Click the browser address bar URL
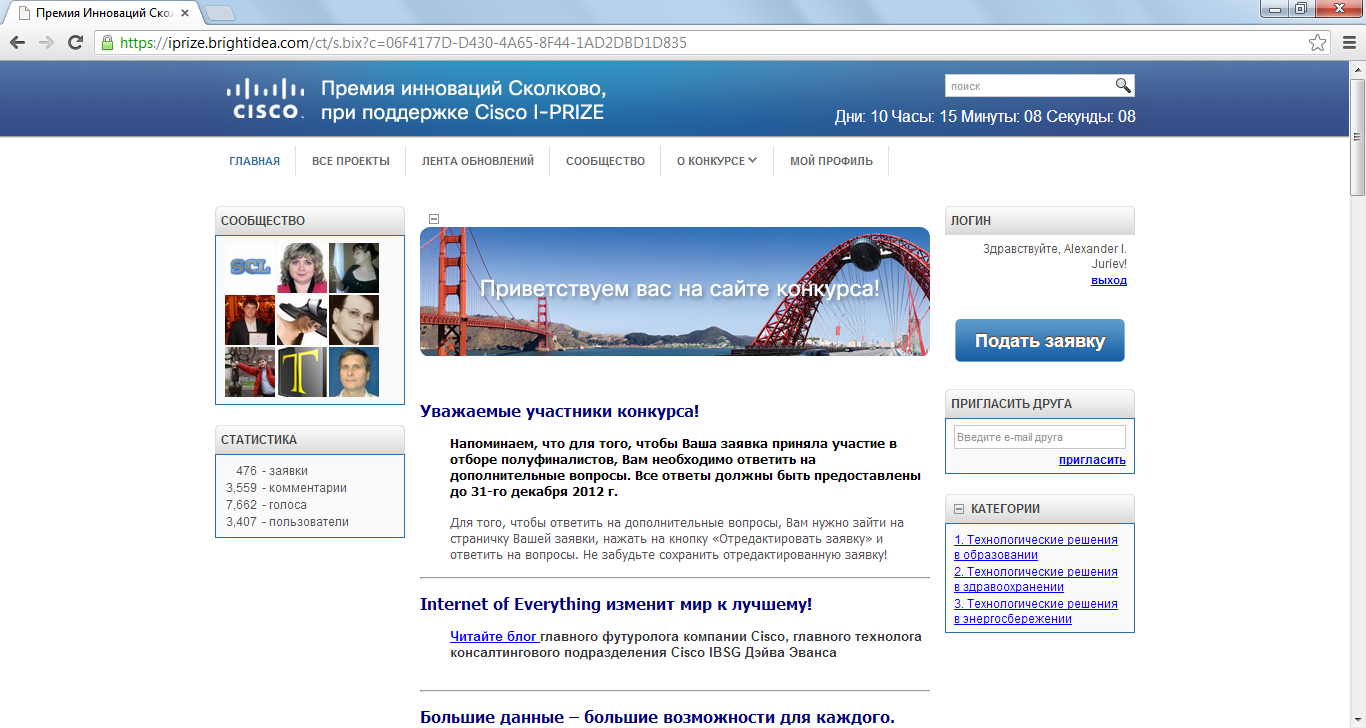The height and width of the screenshot is (728, 1366). point(403,43)
